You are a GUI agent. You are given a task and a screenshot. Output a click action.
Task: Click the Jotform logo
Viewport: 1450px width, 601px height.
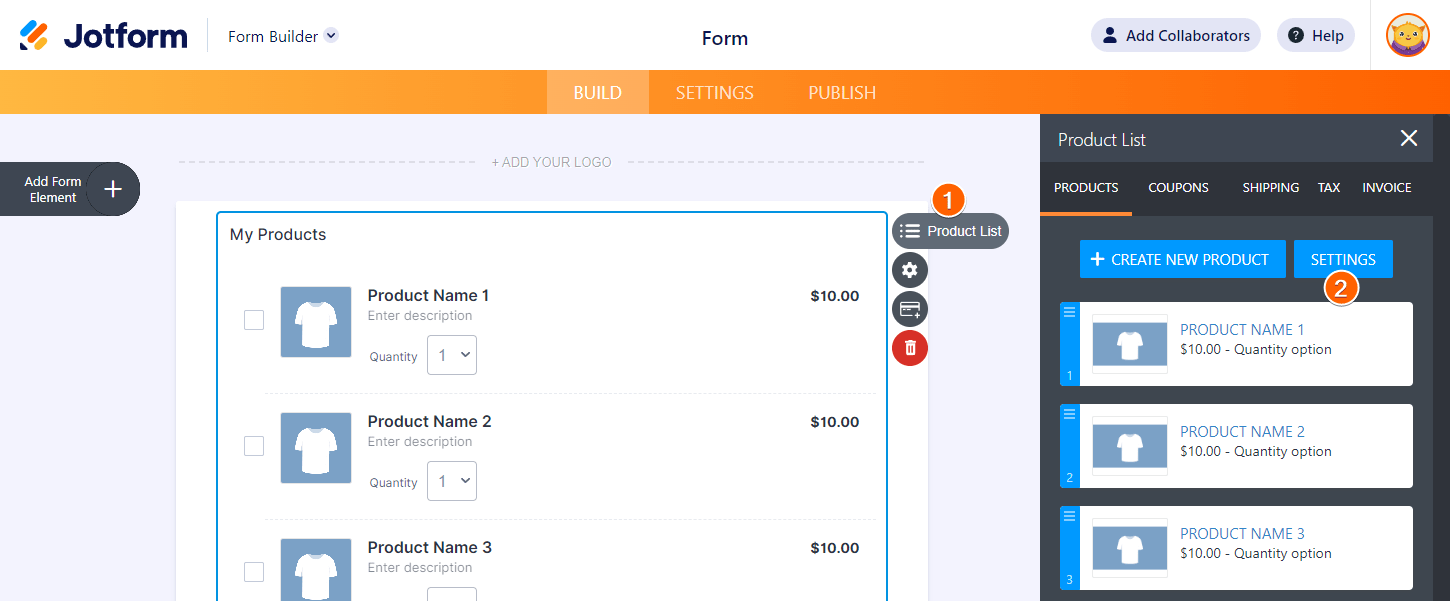tap(104, 36)
